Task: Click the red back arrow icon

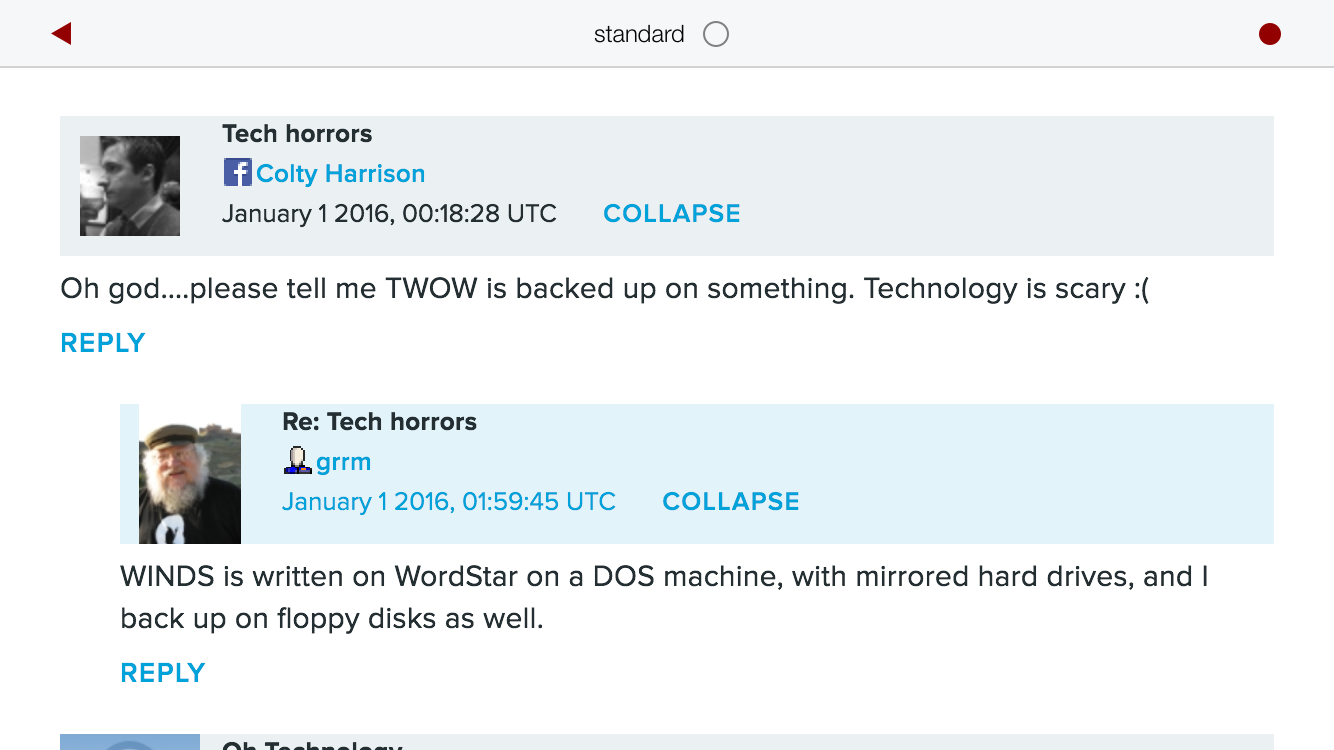Action: 62,34
